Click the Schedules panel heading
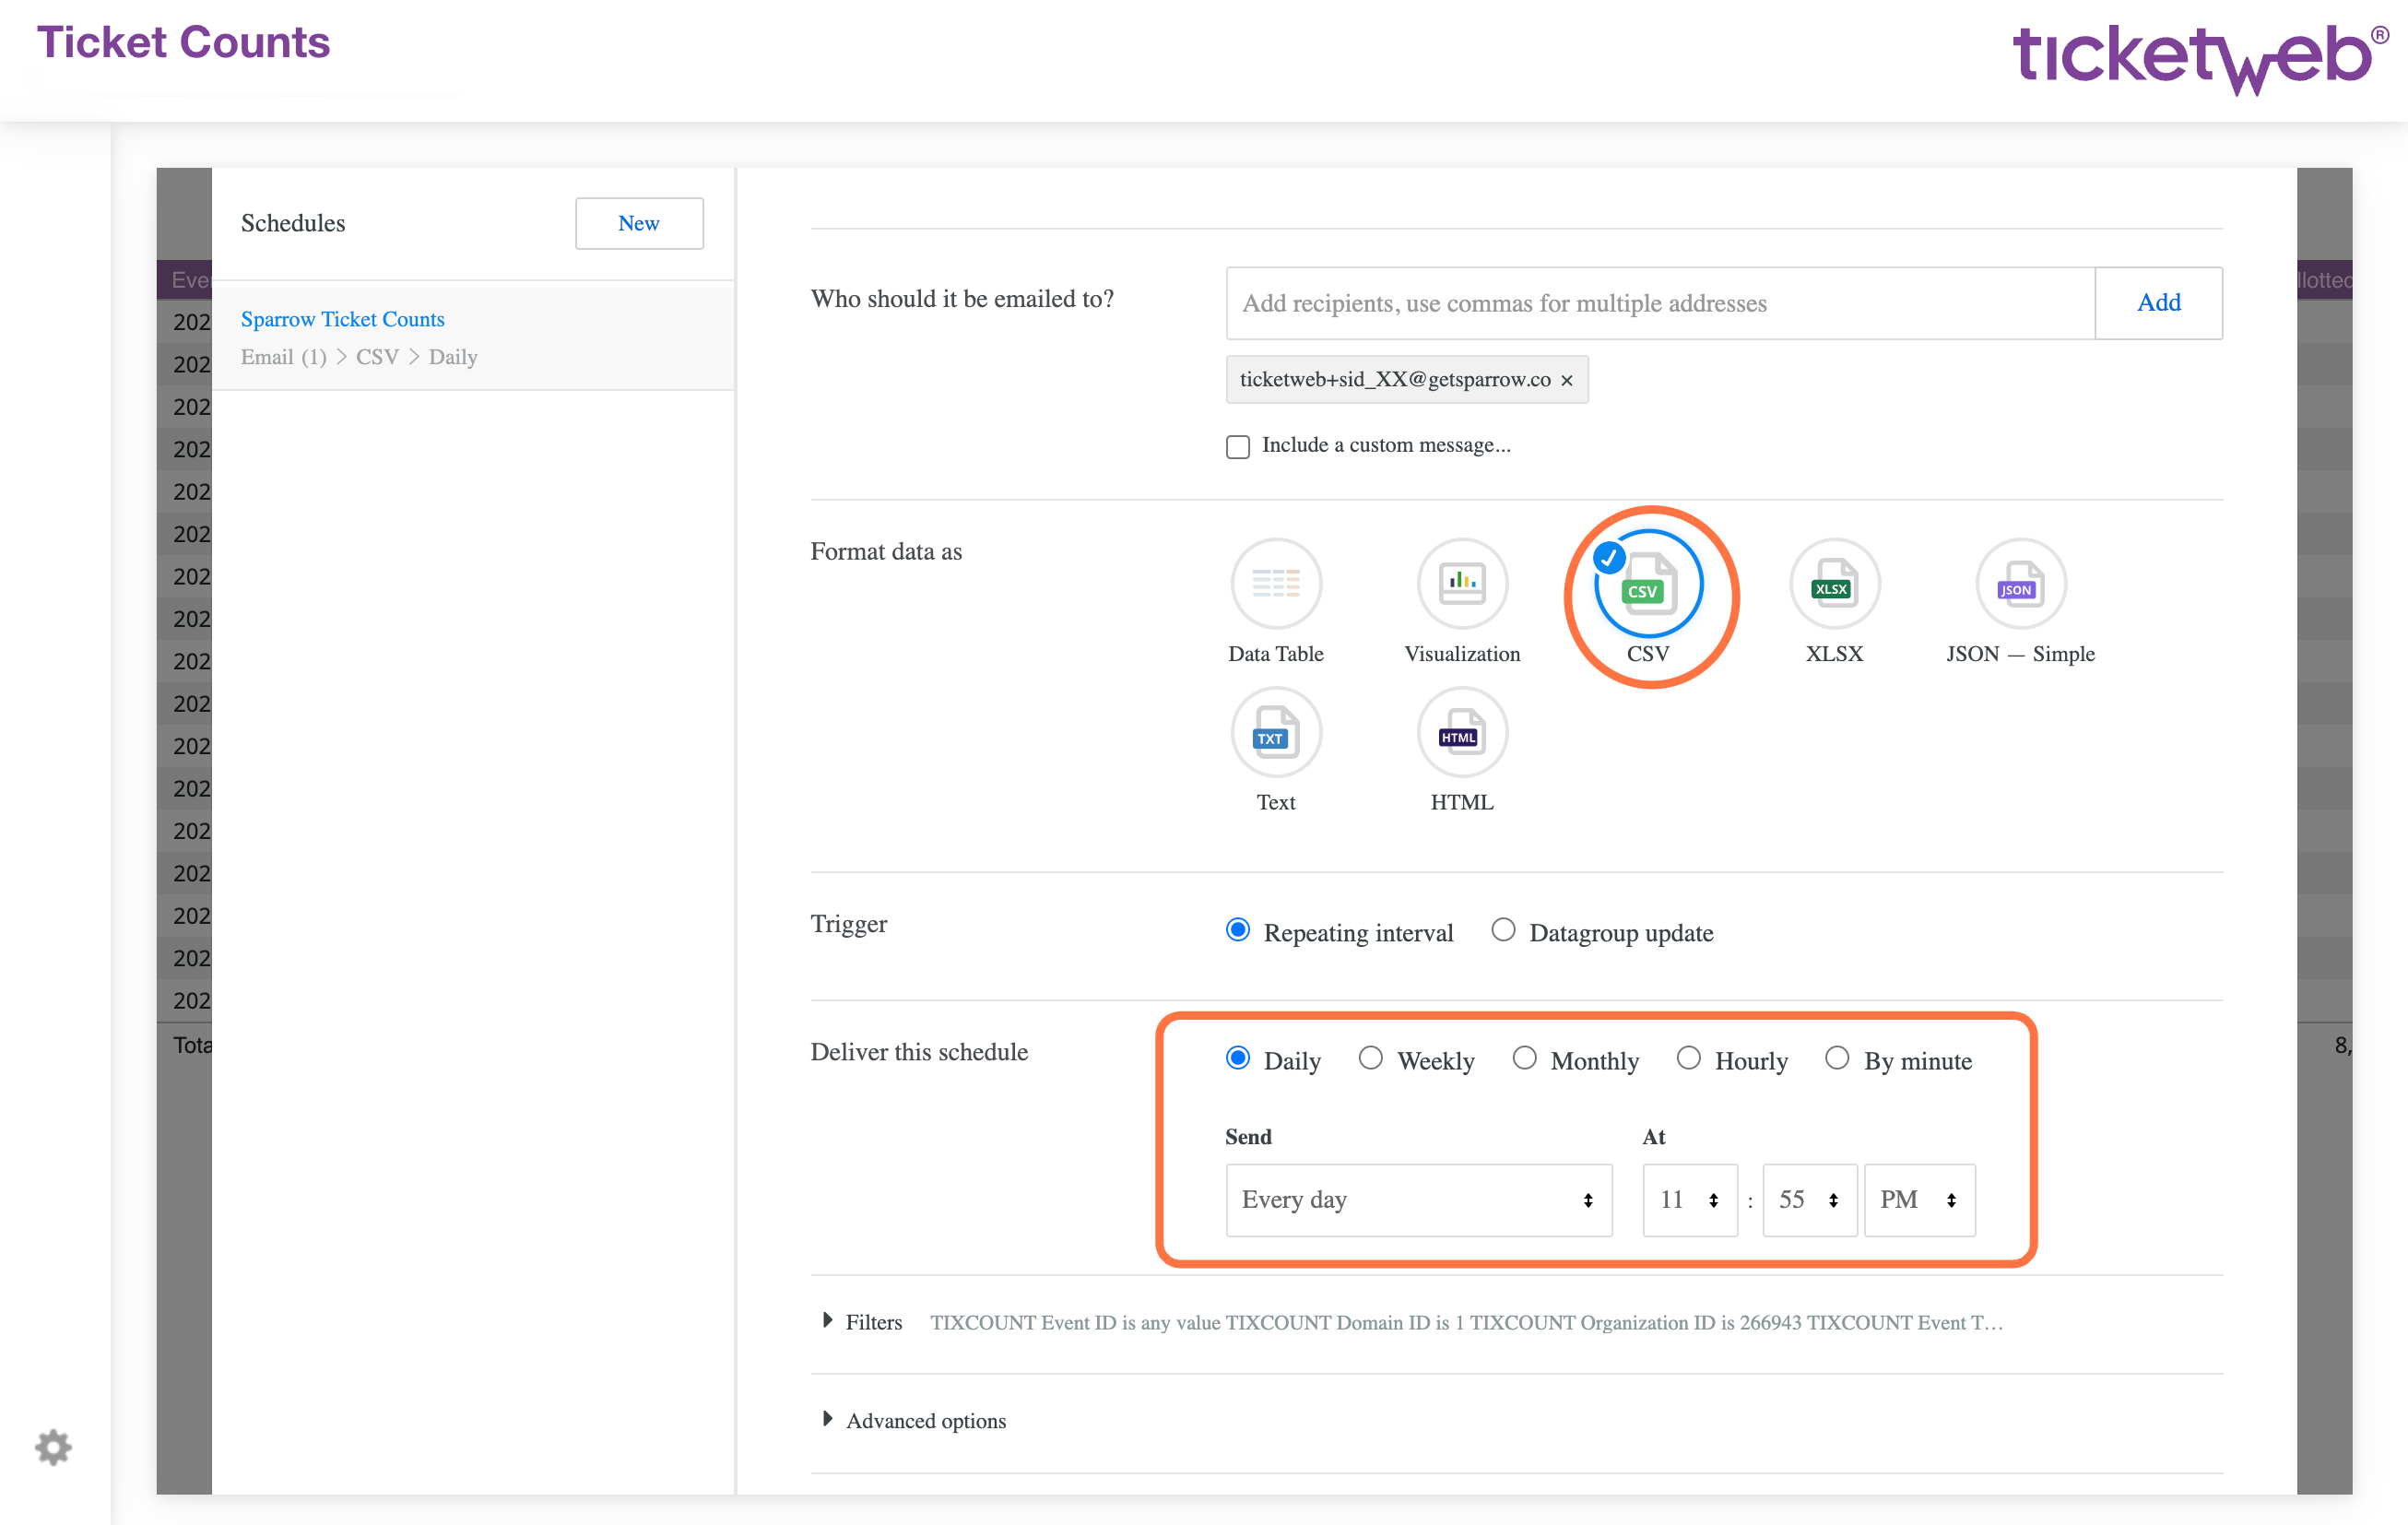The width and height of the screenshot is (2408, 1525). [x=292, y=223]
